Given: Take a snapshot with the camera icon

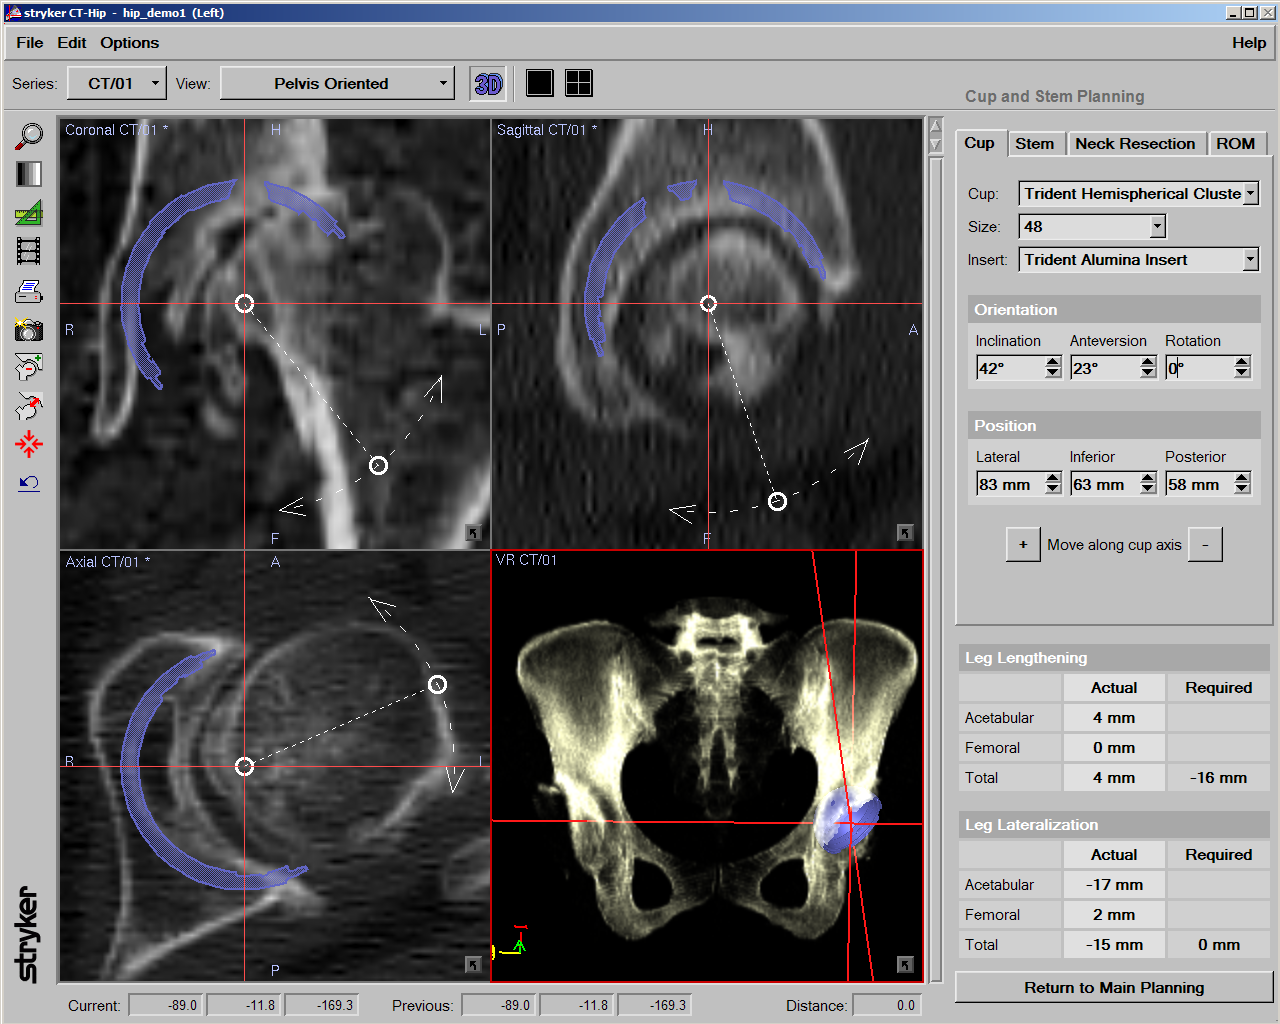Looking at the screenshot, I should coord(29,329).
